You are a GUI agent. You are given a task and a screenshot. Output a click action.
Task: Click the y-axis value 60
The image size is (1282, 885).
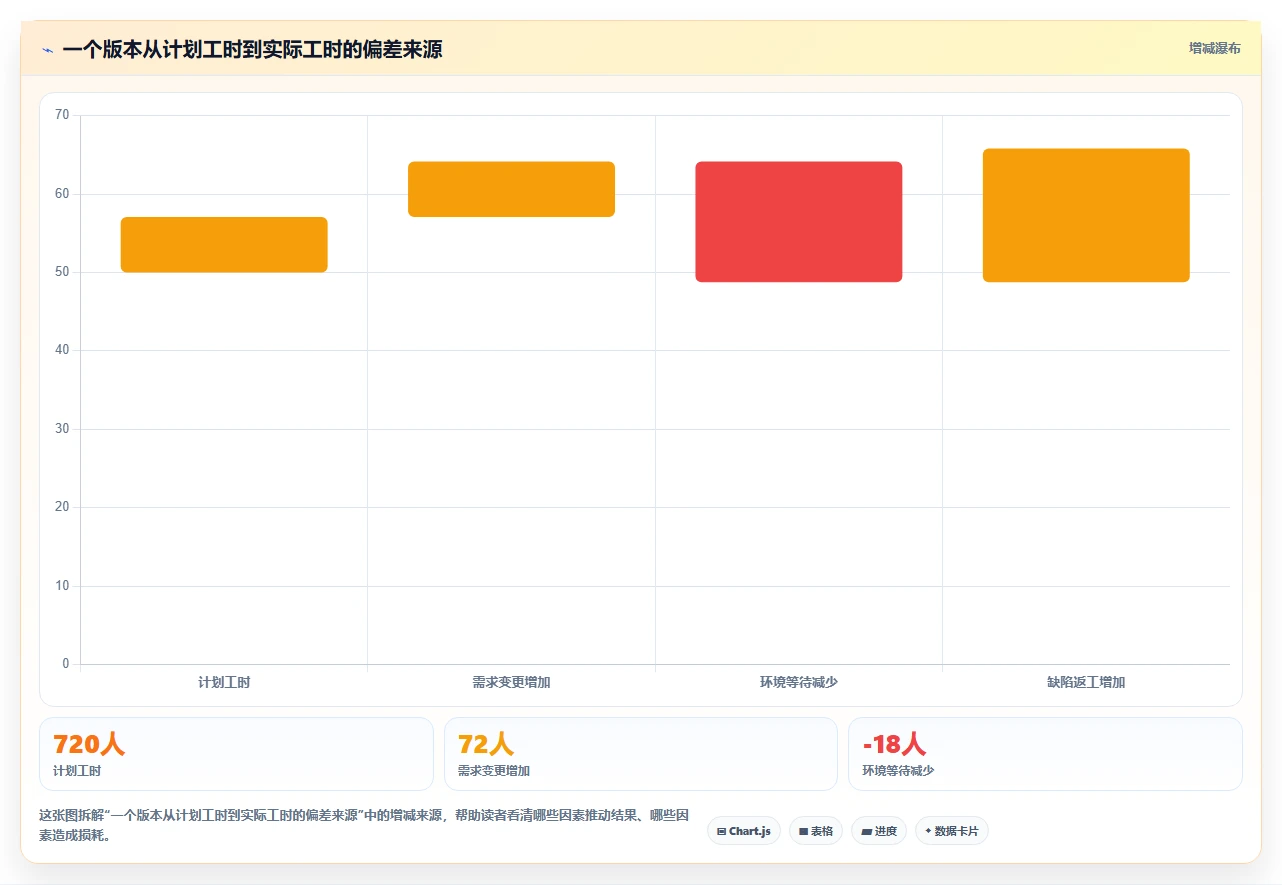[62, 194]
